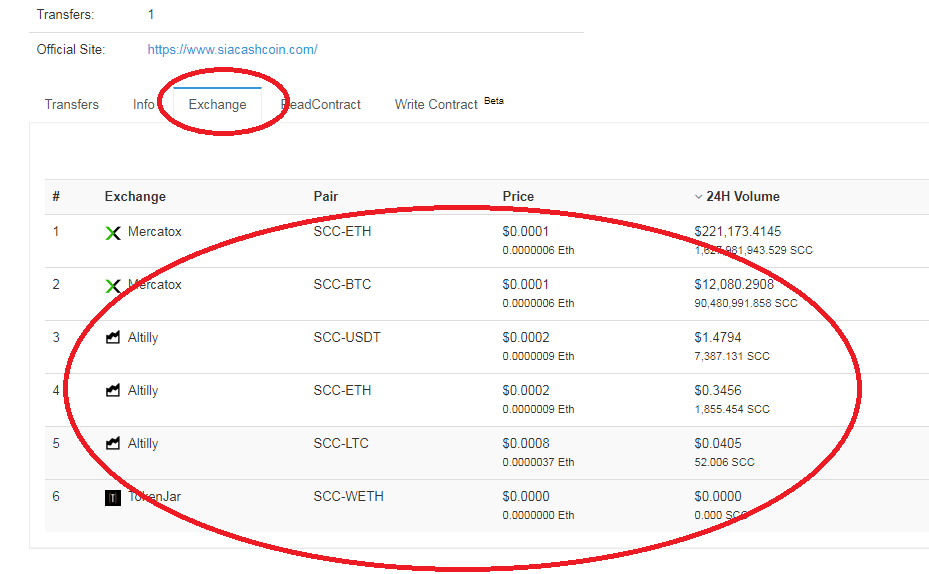Screen dimensions: 929x574
Task: Click the $221,173.4145 volume value
Action: tap(738, 232)
